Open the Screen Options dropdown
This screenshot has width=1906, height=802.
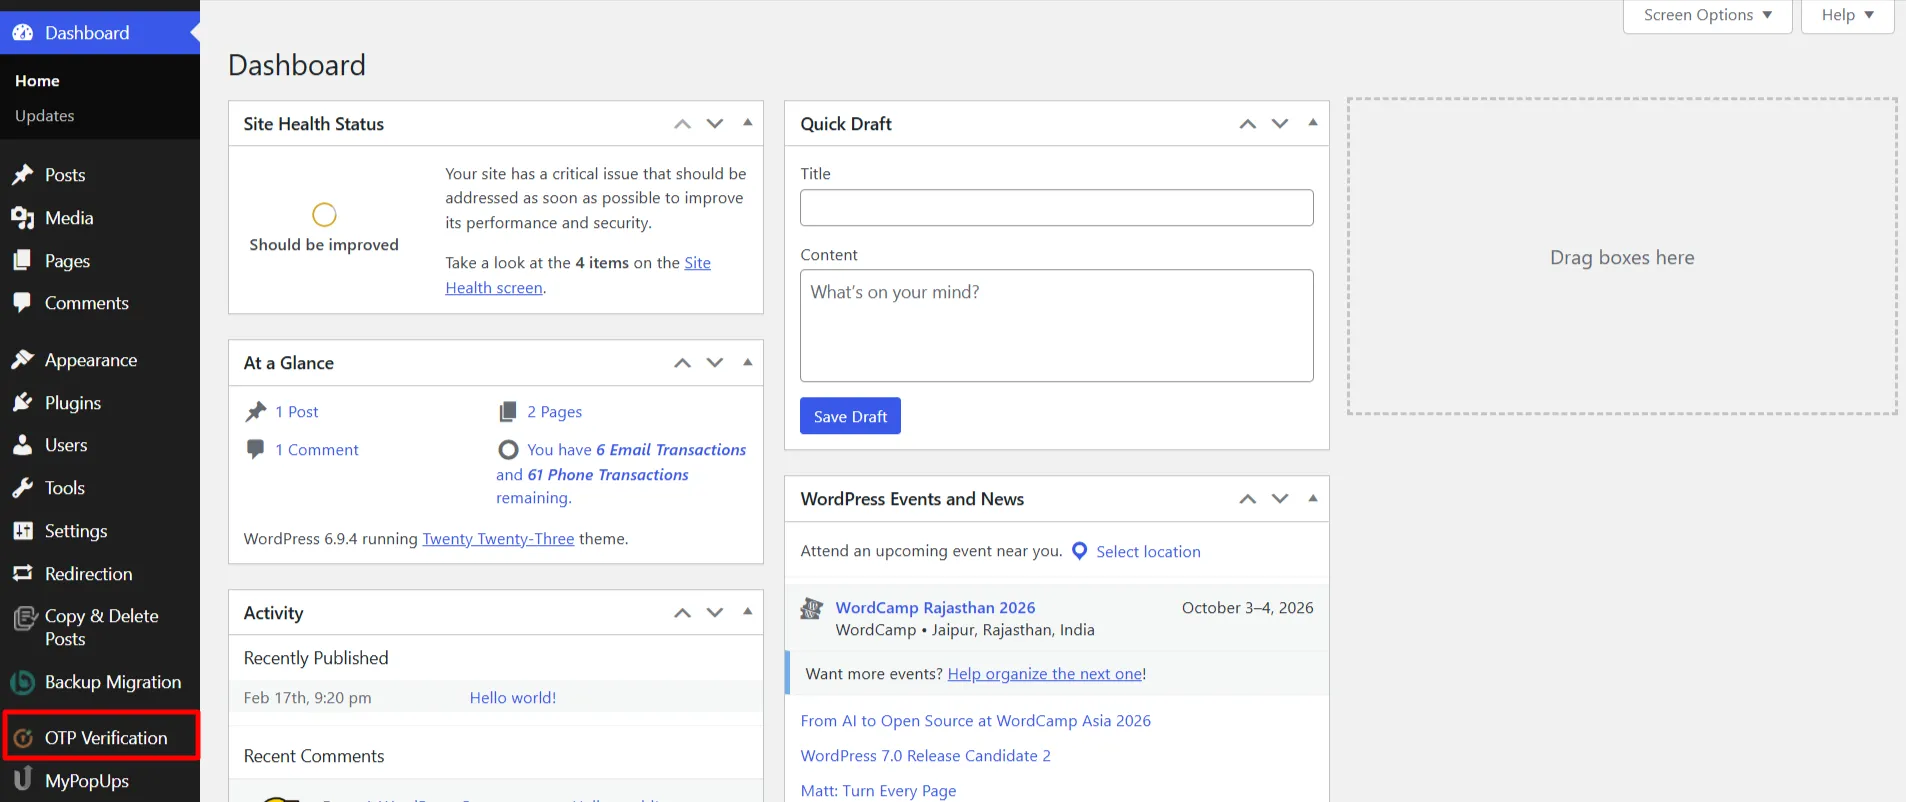1708,15
